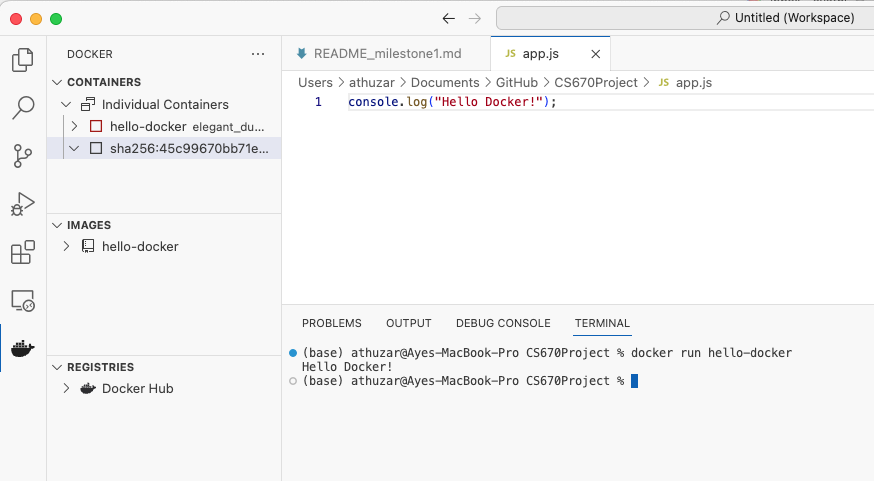Click the back navigation arrow

tap(448, 18)
